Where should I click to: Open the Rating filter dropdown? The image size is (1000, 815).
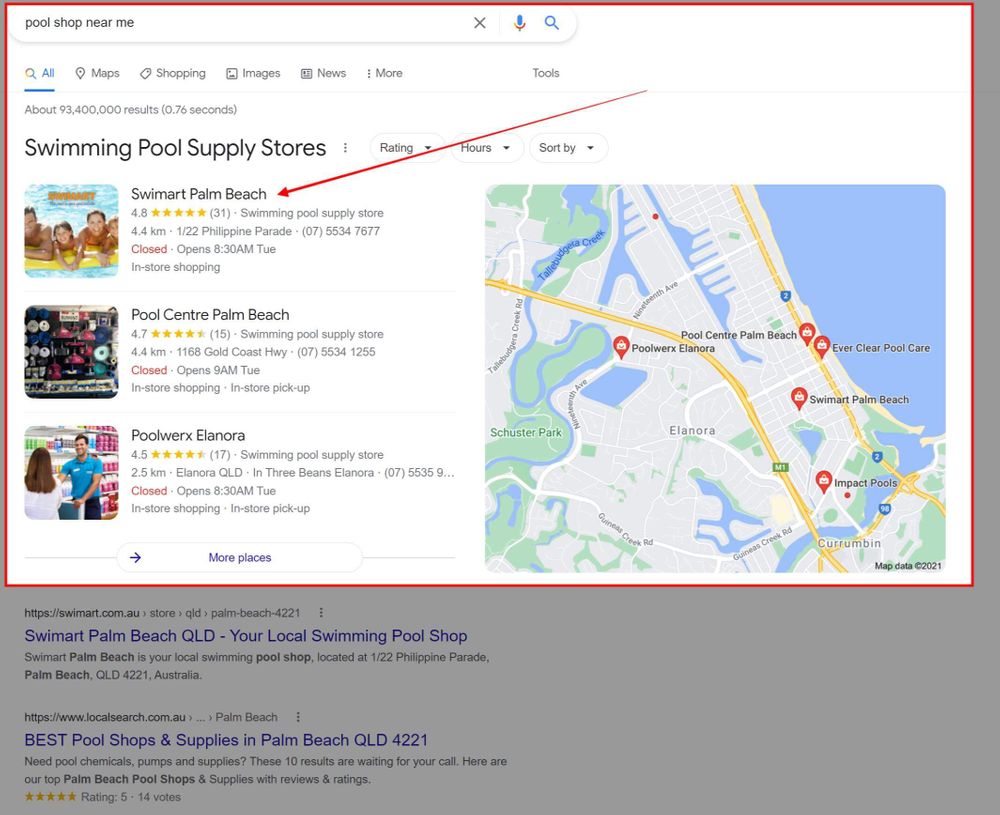pyautogui.click(x=406, y=148)
